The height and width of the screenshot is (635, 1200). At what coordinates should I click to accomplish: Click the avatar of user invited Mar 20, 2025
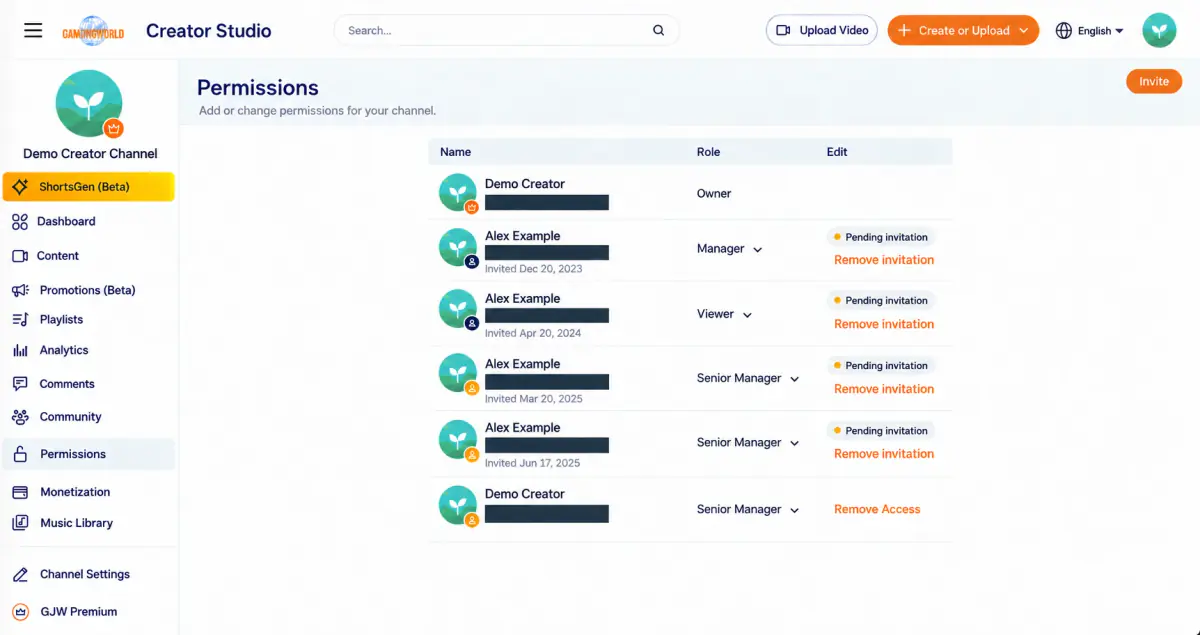pyautogui.click(x=458, y=374)
